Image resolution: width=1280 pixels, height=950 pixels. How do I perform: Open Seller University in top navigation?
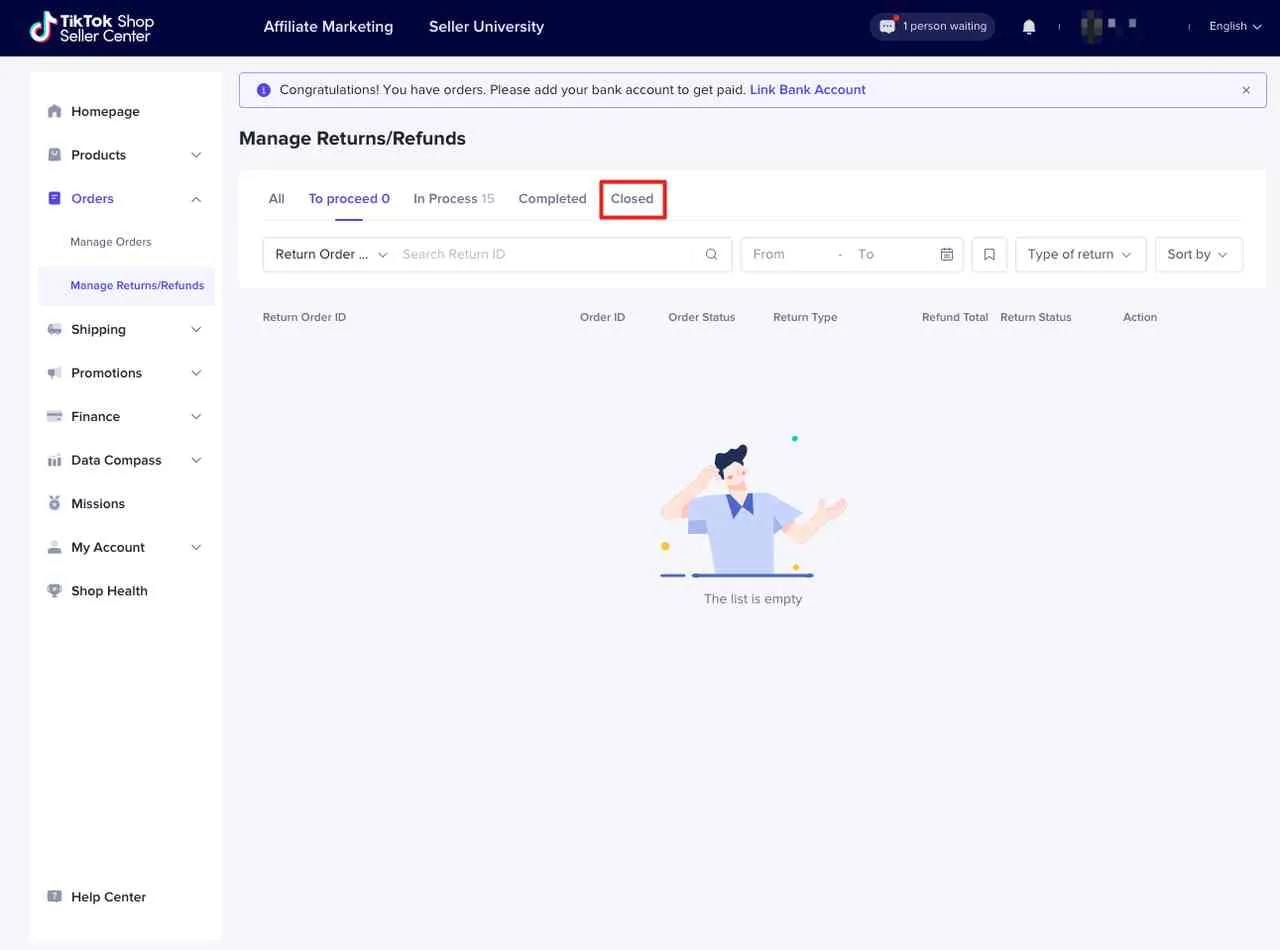click(486, 27)
